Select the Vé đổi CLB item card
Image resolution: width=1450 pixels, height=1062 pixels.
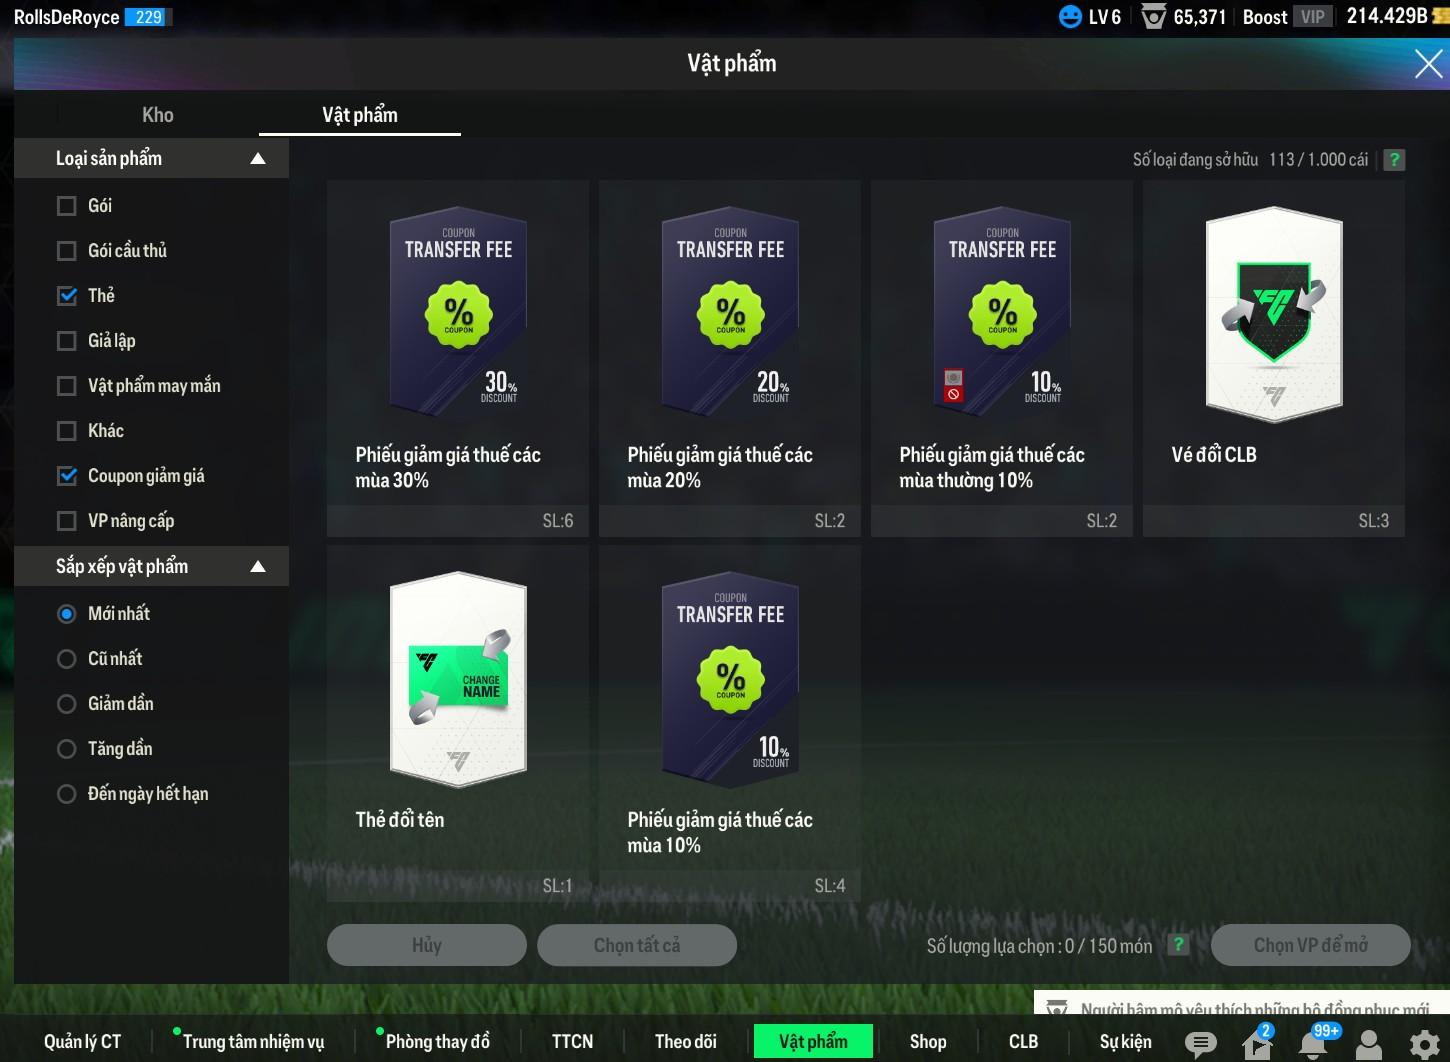[1273, 358]
